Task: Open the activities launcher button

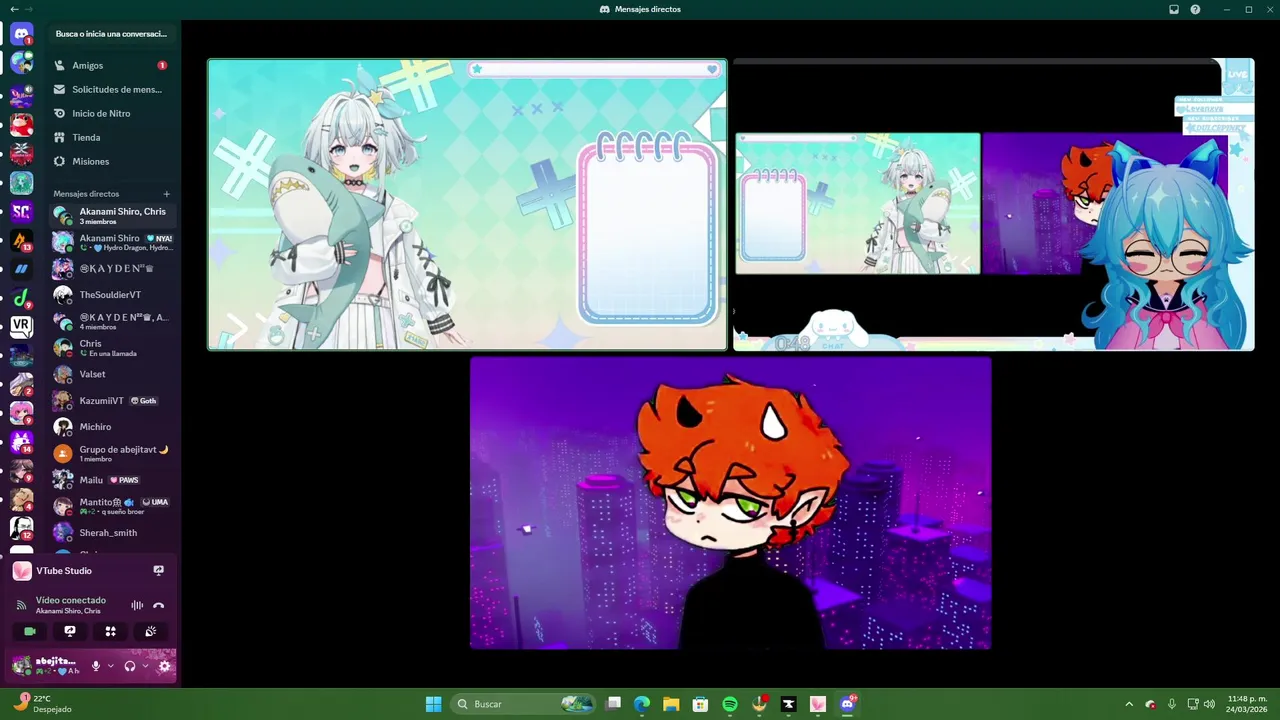Action: click(110, 631)
